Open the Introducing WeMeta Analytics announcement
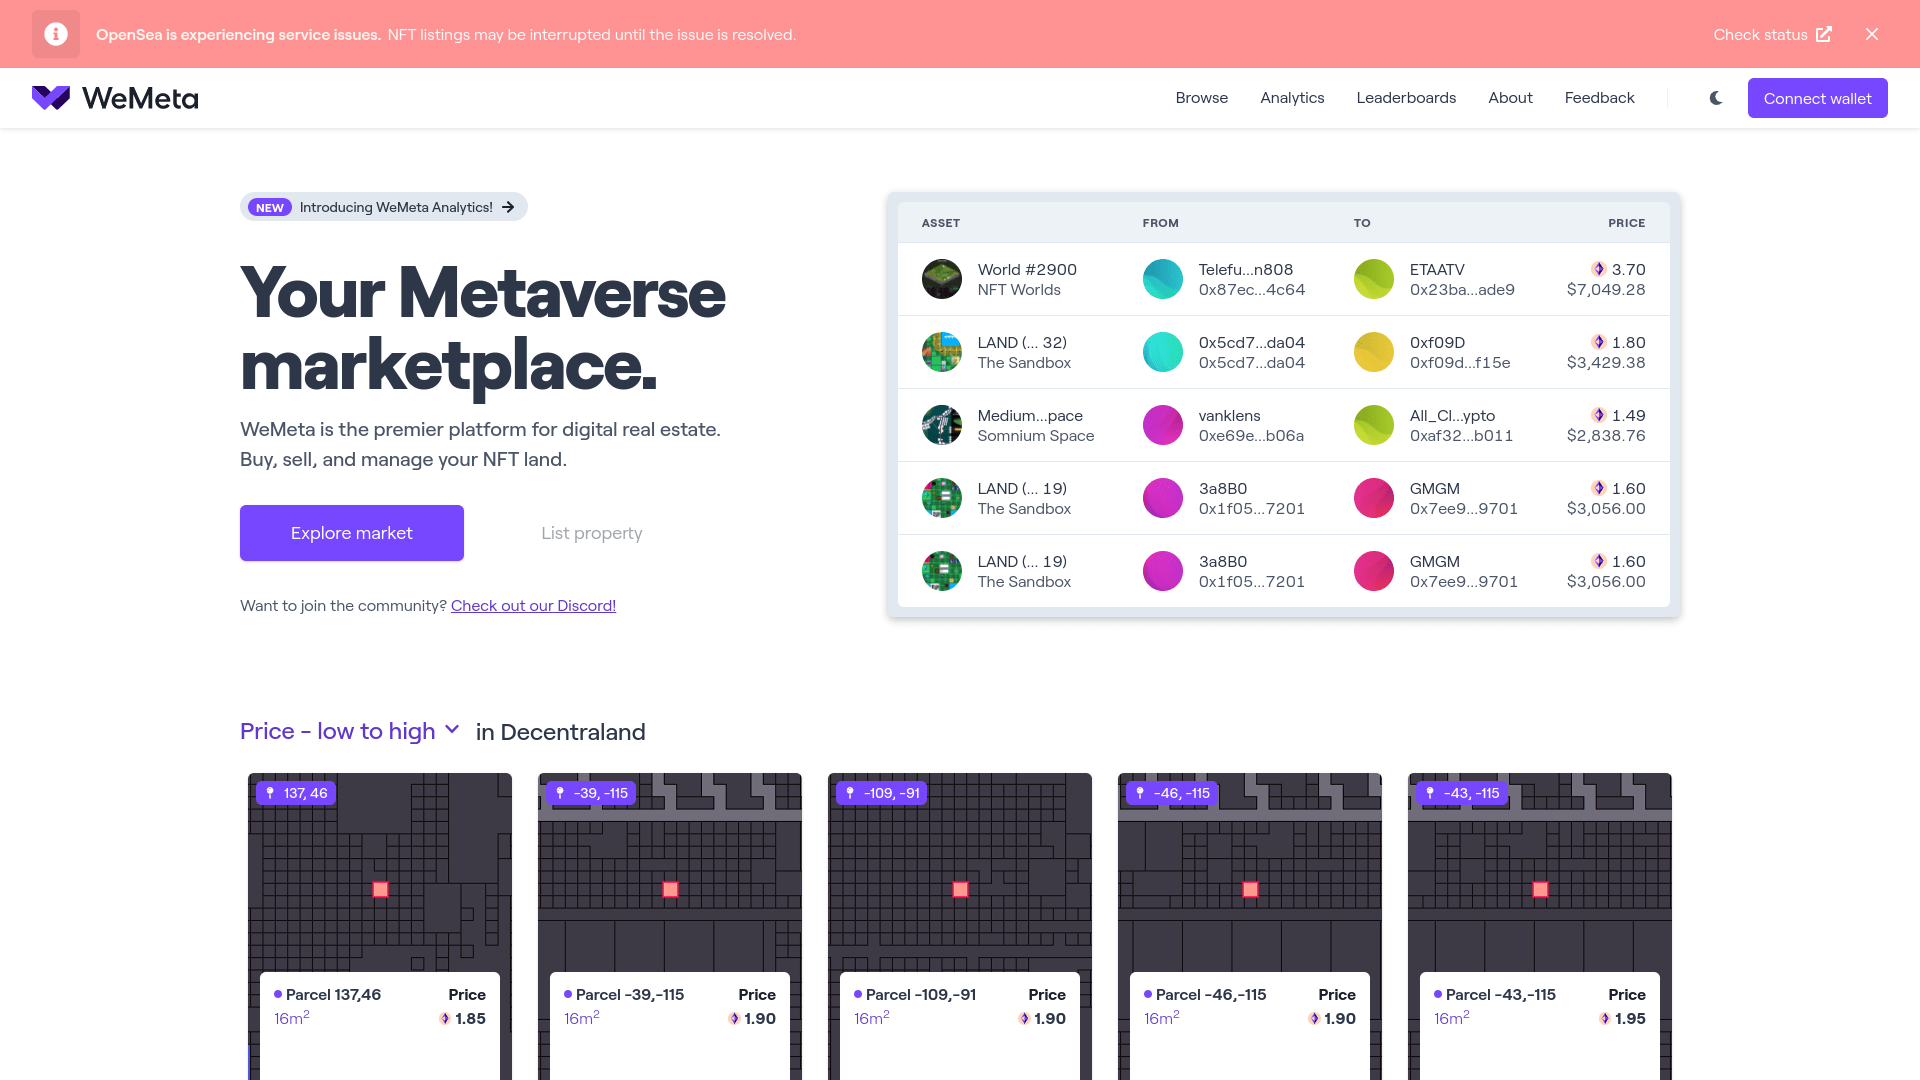 [x=384, y=207]
